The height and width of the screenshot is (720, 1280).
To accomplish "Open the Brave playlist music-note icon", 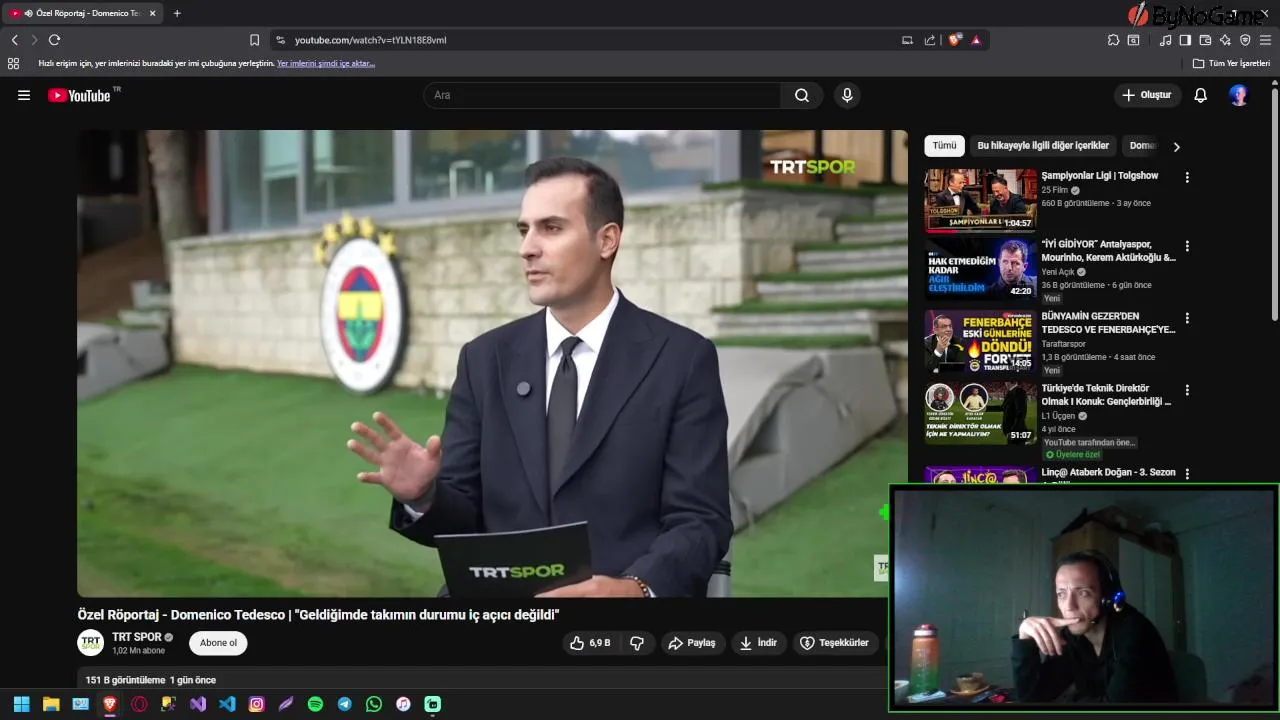I will (1165, 40).
